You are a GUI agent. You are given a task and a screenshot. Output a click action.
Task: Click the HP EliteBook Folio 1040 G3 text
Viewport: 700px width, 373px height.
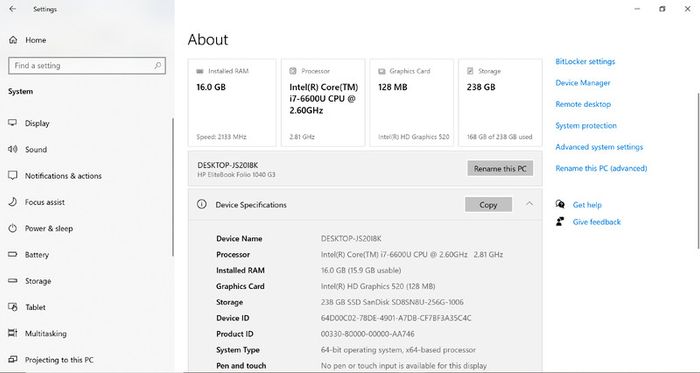pyautogui.click(x=236, y=175)
